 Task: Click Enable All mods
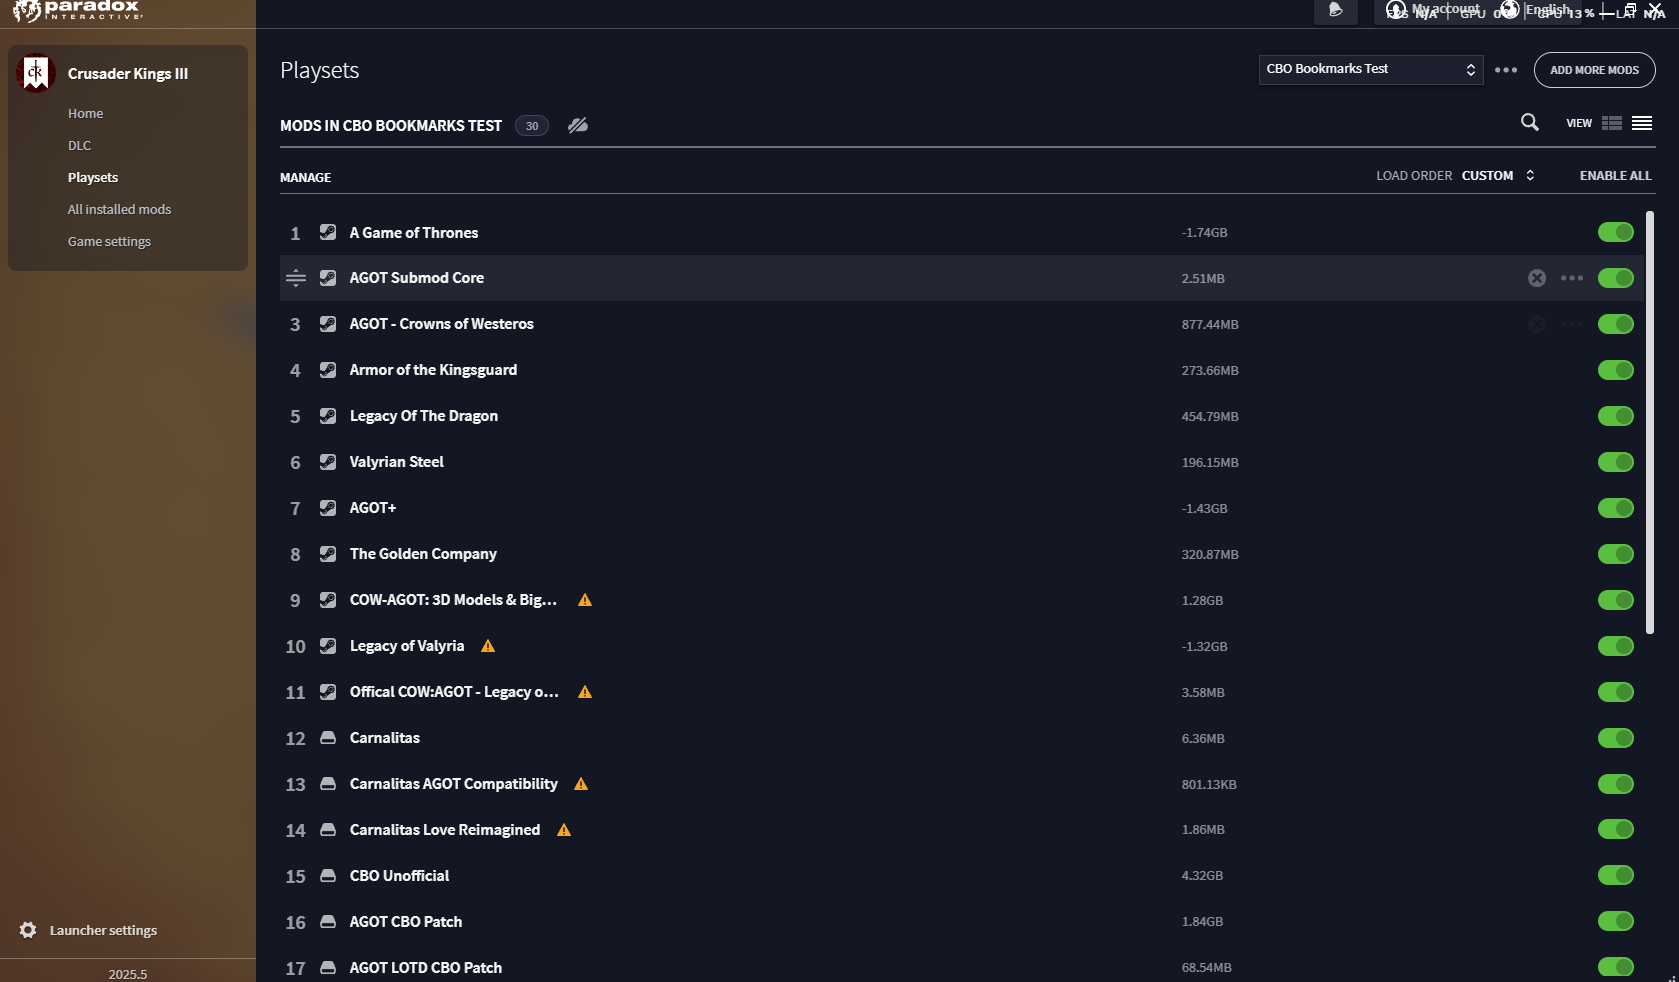point(1615,175)
